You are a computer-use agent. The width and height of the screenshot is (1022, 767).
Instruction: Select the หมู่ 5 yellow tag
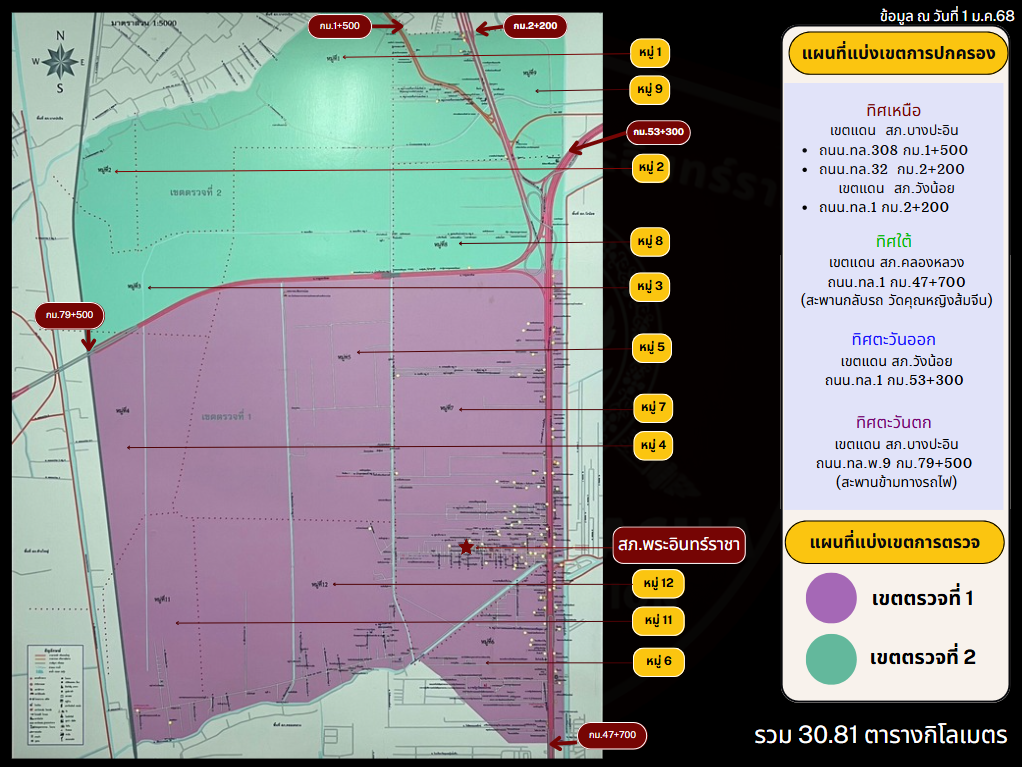[x=650, y=349]
